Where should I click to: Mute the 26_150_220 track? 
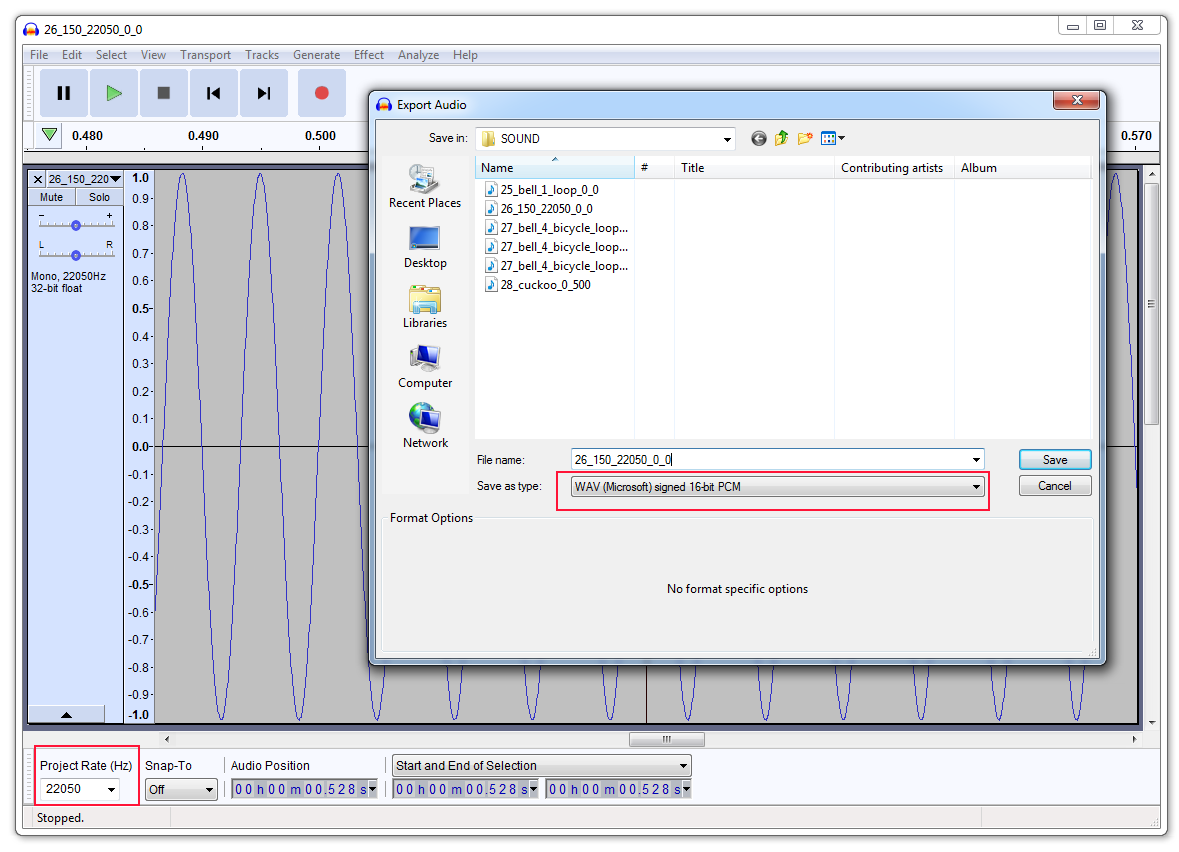coord(52,197)
